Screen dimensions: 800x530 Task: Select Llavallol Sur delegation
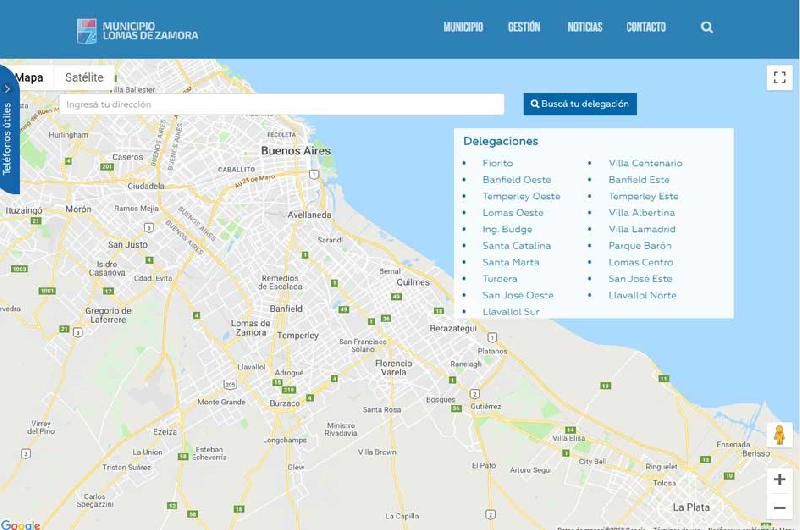(510, 311)
